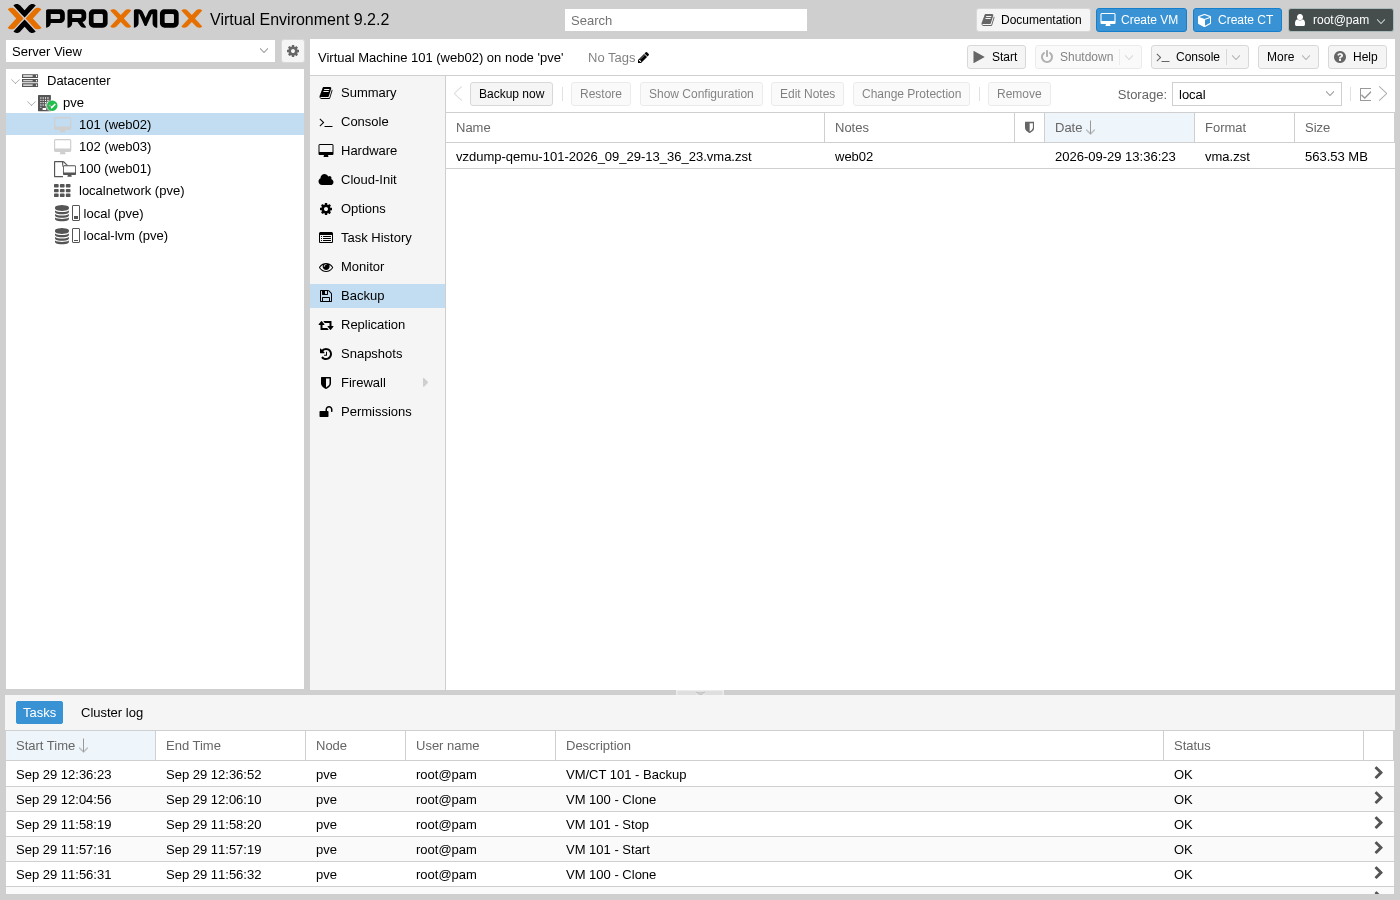Sort backups by Date column header
1400x900 pixels.
click(x=1119, y=127)
